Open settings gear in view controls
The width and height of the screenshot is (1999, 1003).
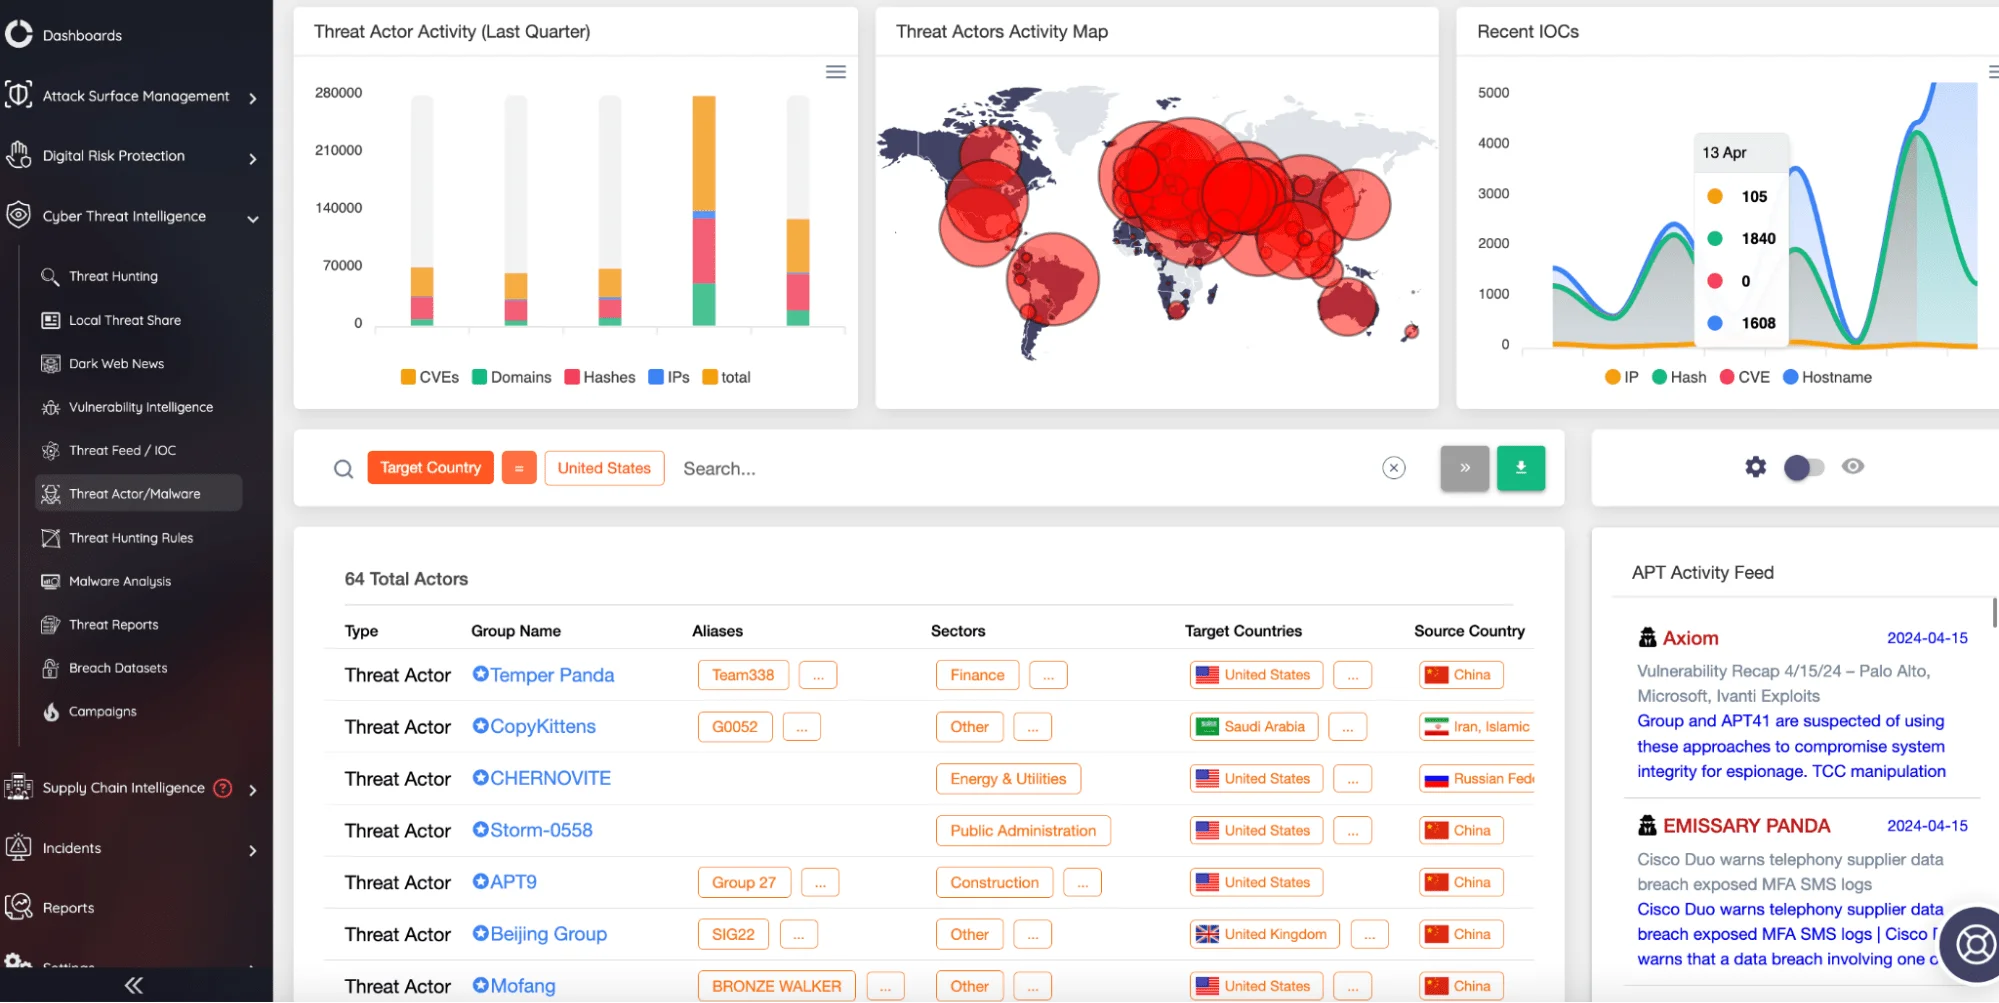pyautogui.click(x=1756, y=467)
